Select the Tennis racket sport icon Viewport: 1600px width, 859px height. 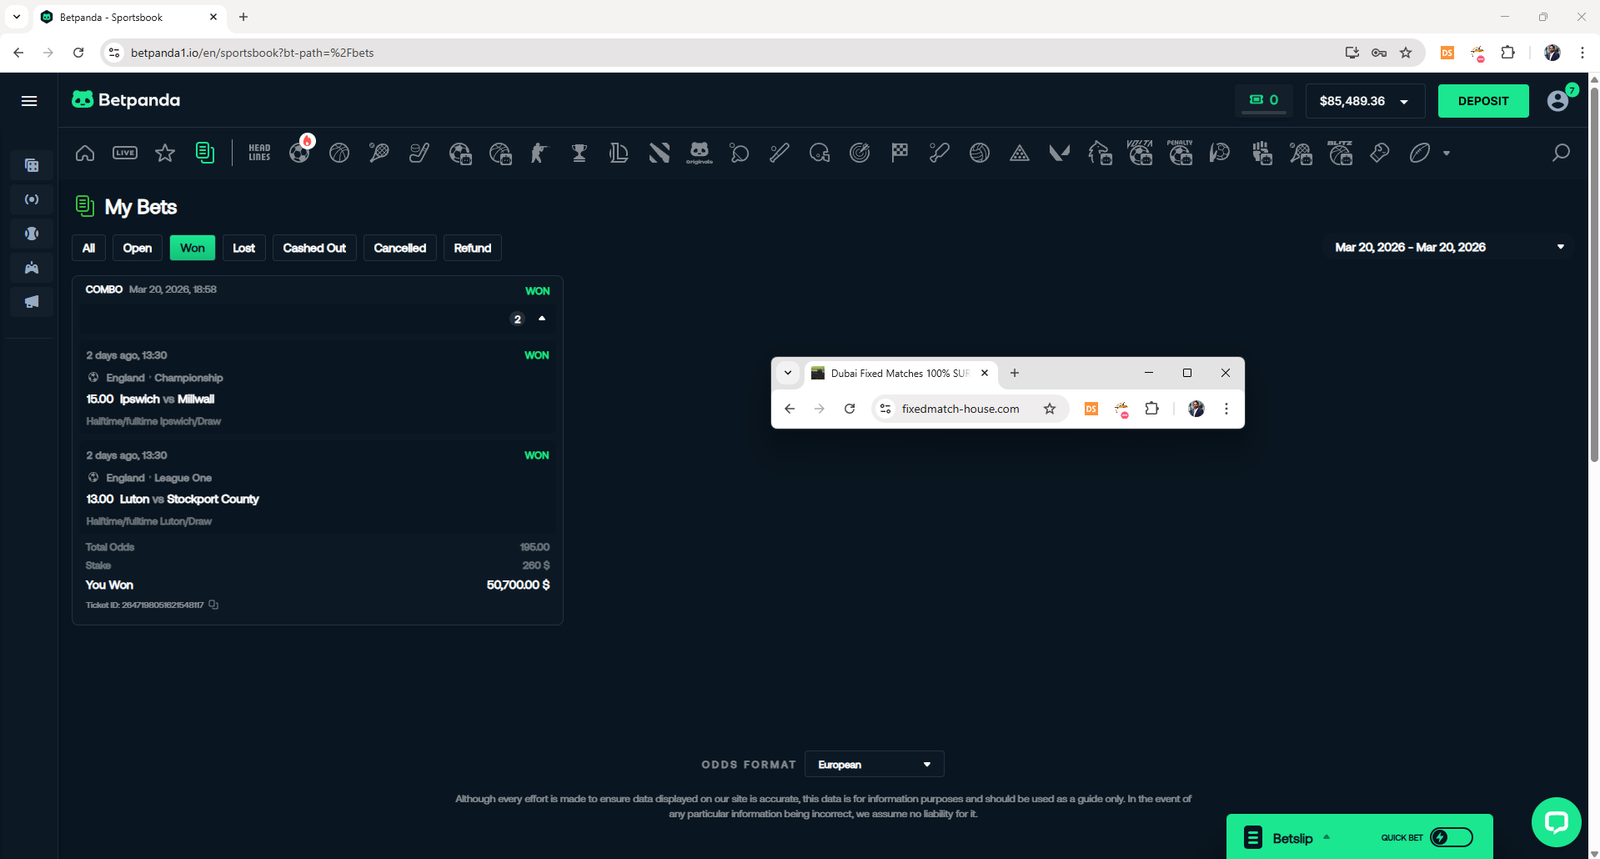[x=379, y=153]
